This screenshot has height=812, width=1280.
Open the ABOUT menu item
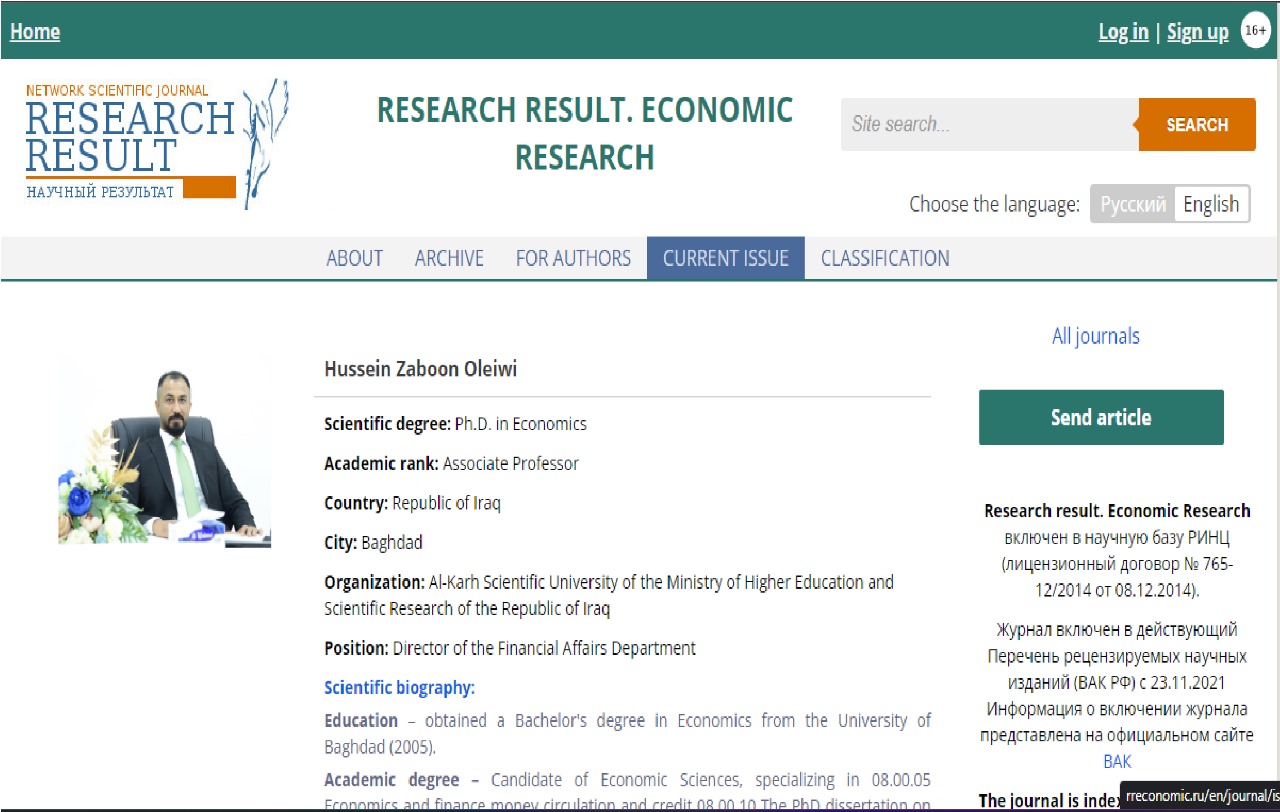coord(354,258)
